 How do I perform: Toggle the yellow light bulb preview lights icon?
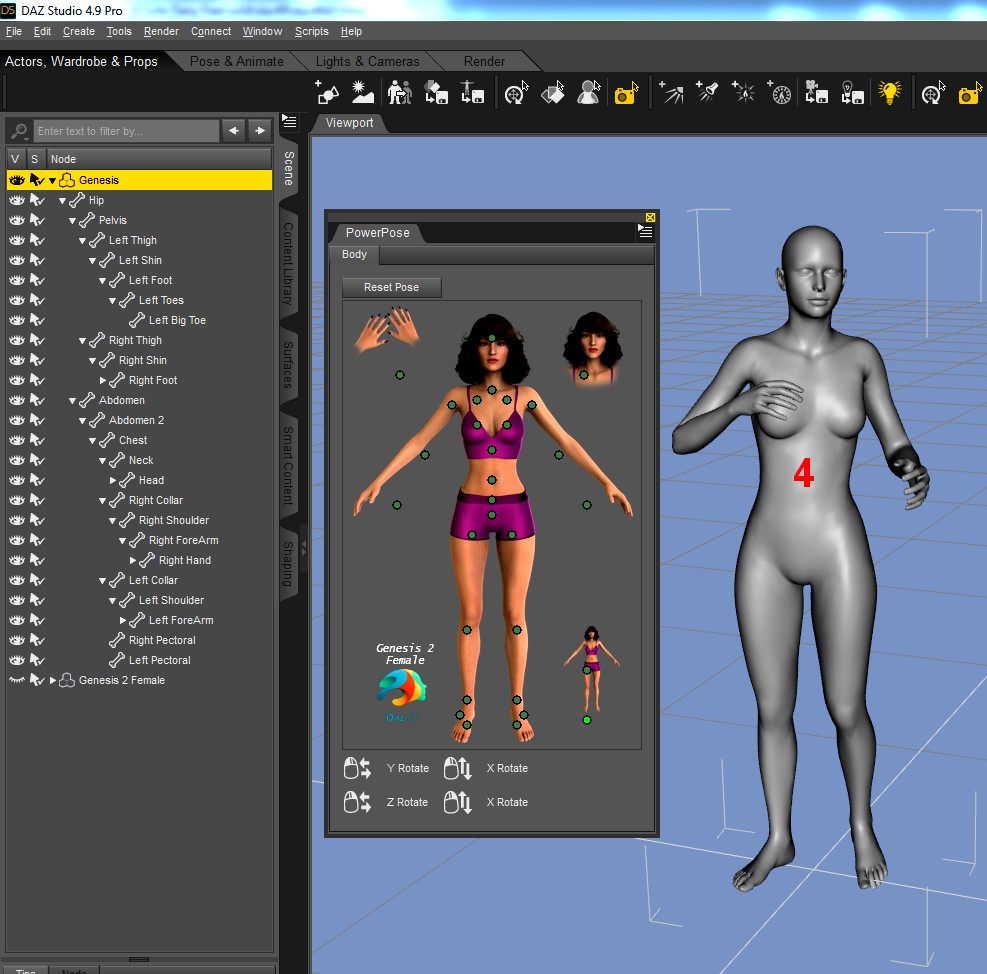tap(889, 93)
